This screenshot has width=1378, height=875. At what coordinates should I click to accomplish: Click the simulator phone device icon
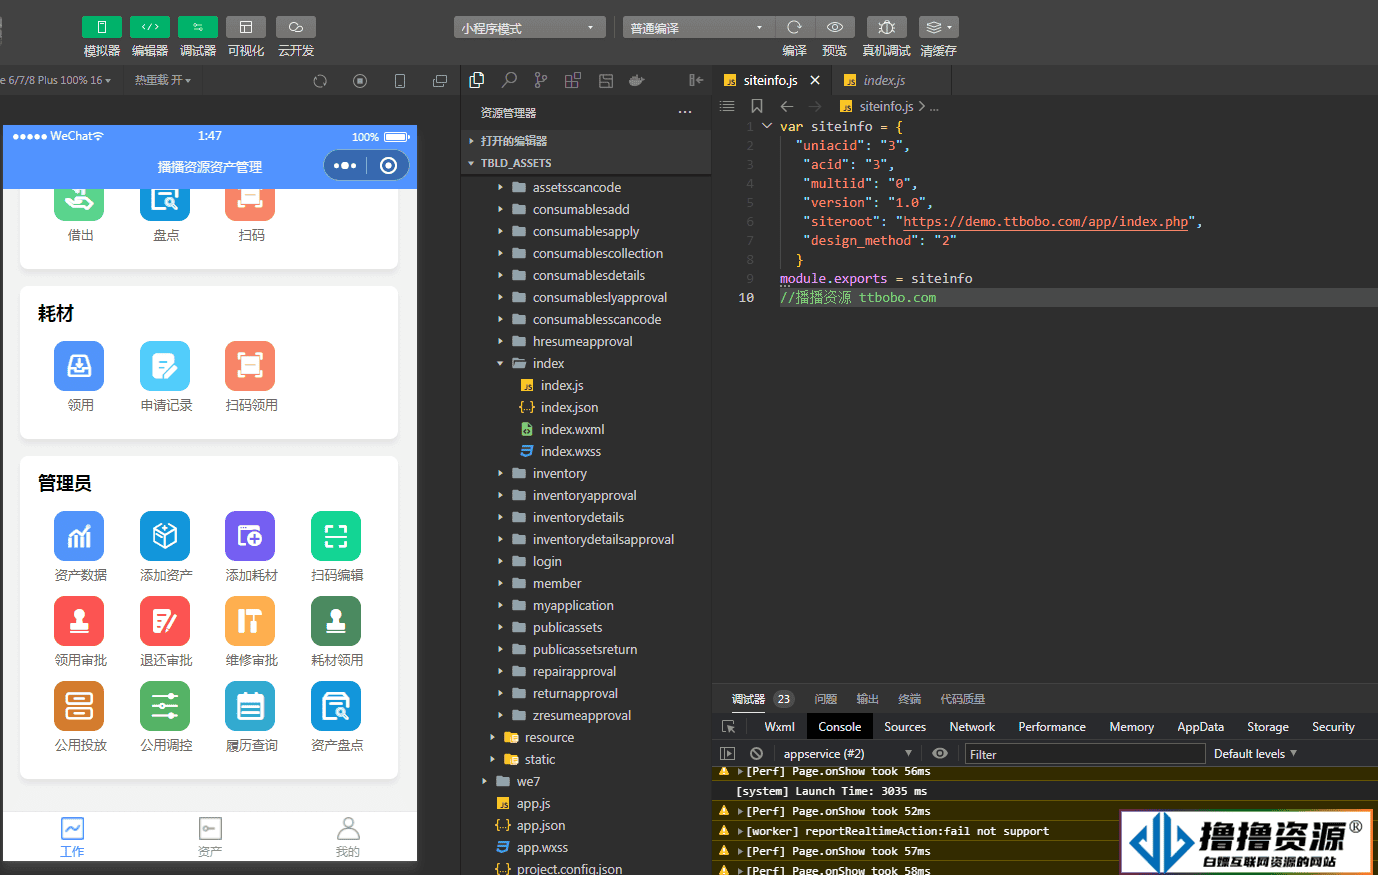click(400, 81)
